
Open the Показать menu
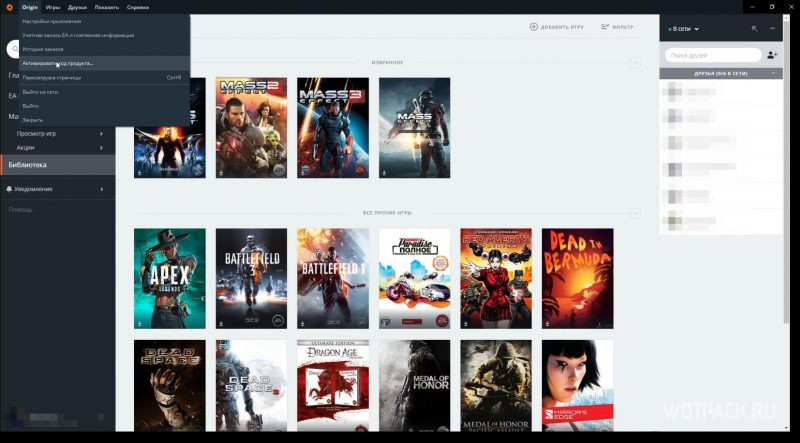107,7
